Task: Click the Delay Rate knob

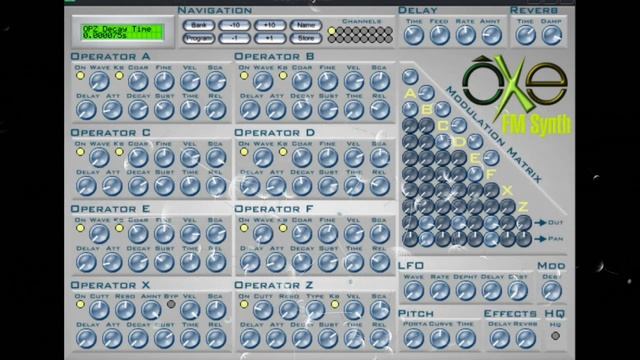Action: pyautogui.click(x=465, y=36)
